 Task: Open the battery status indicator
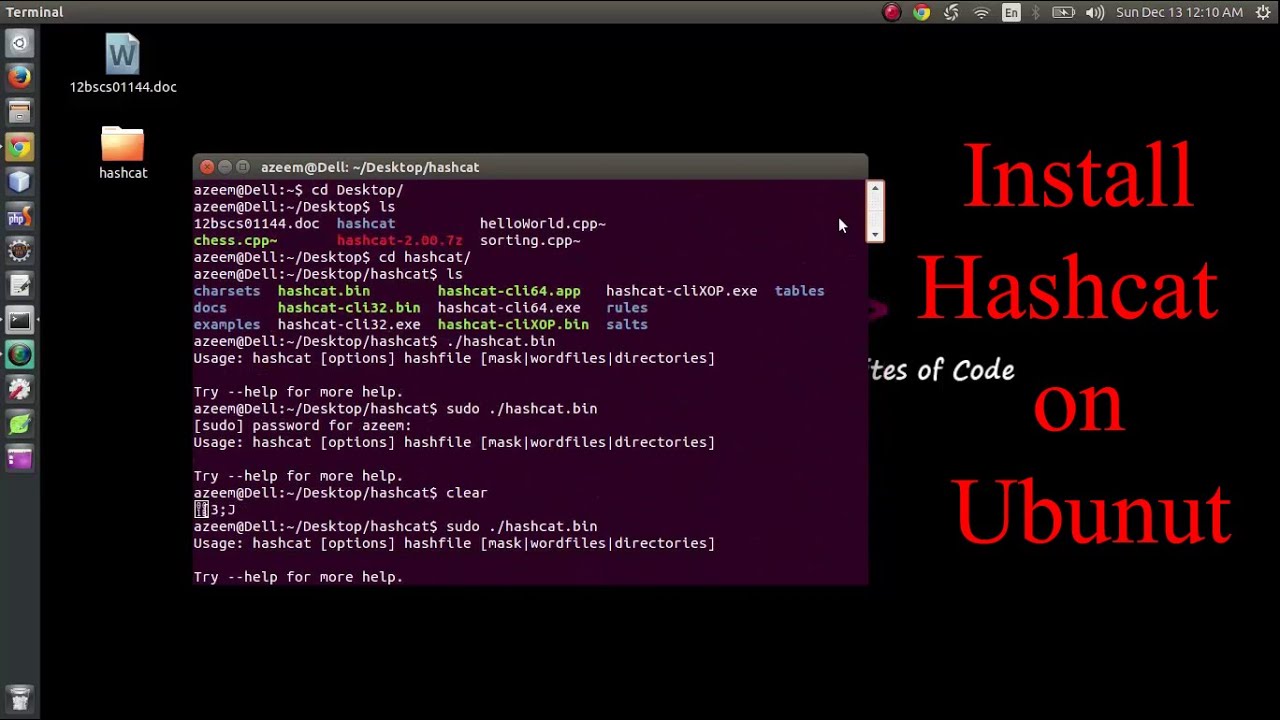1063,12
